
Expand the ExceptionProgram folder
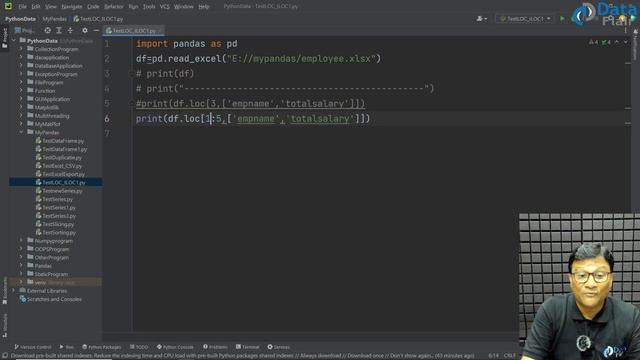pos(21,74)
